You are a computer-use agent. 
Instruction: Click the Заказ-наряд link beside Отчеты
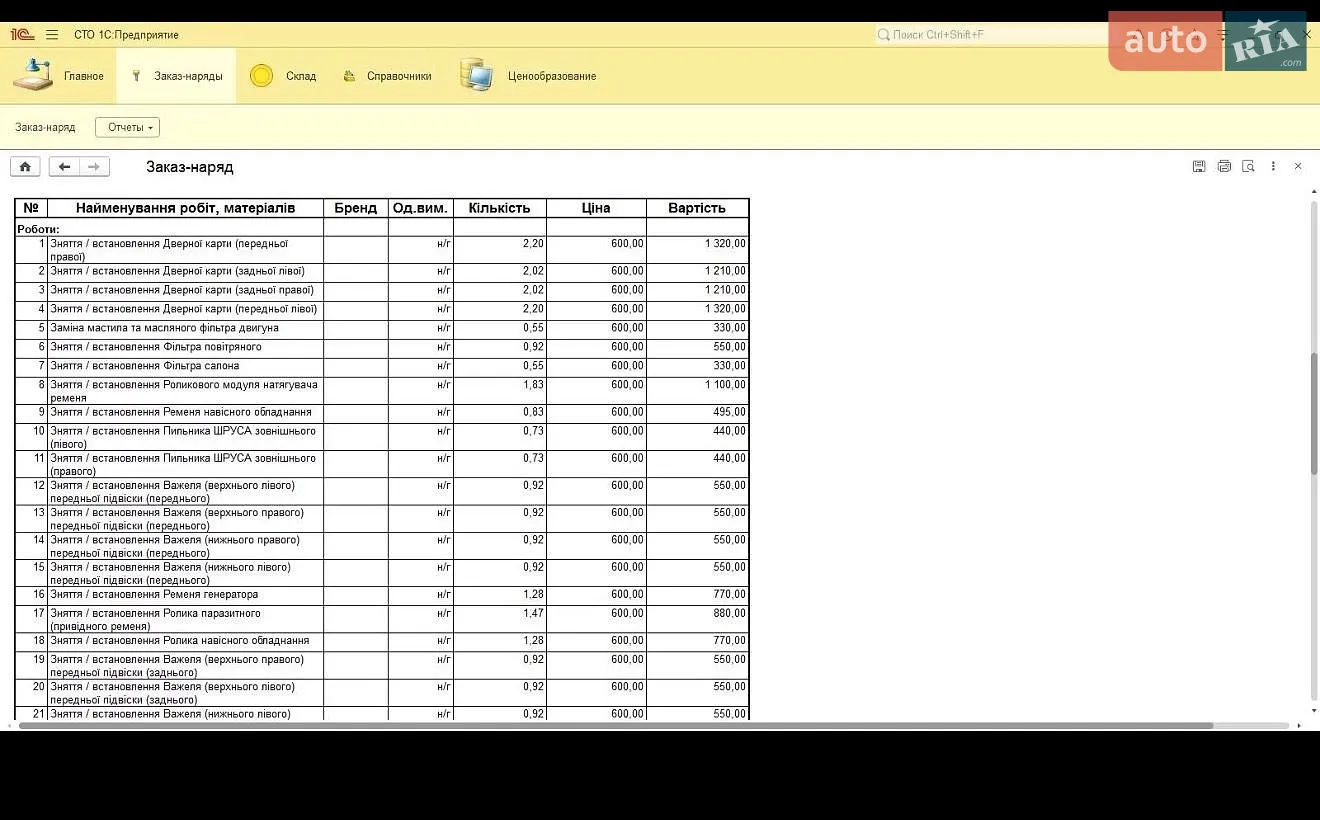click(45, 127)
